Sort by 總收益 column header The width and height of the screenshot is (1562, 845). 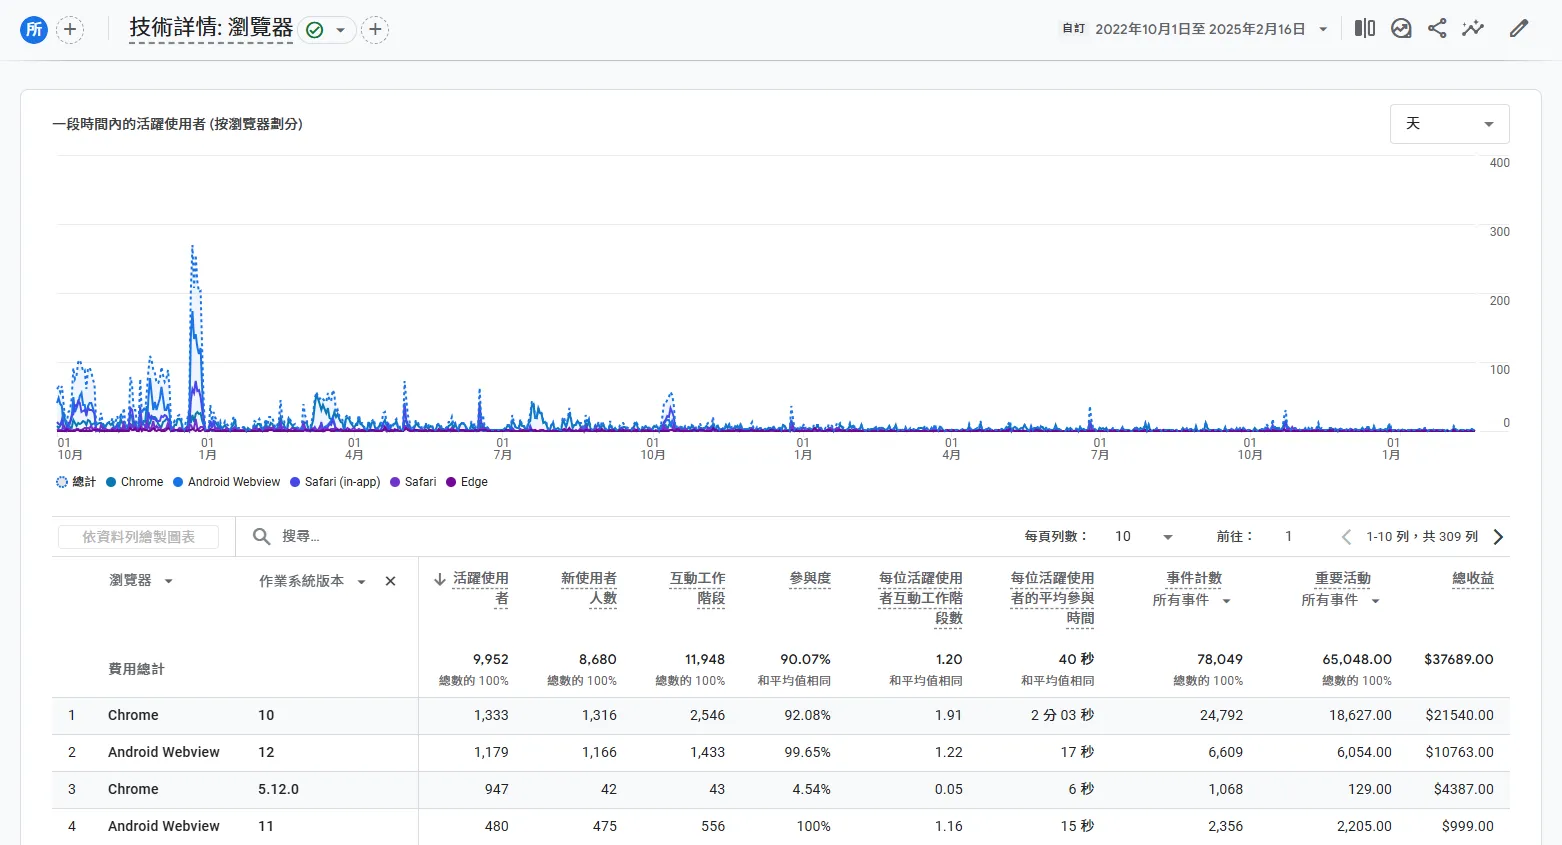[x=1473, y=578]
